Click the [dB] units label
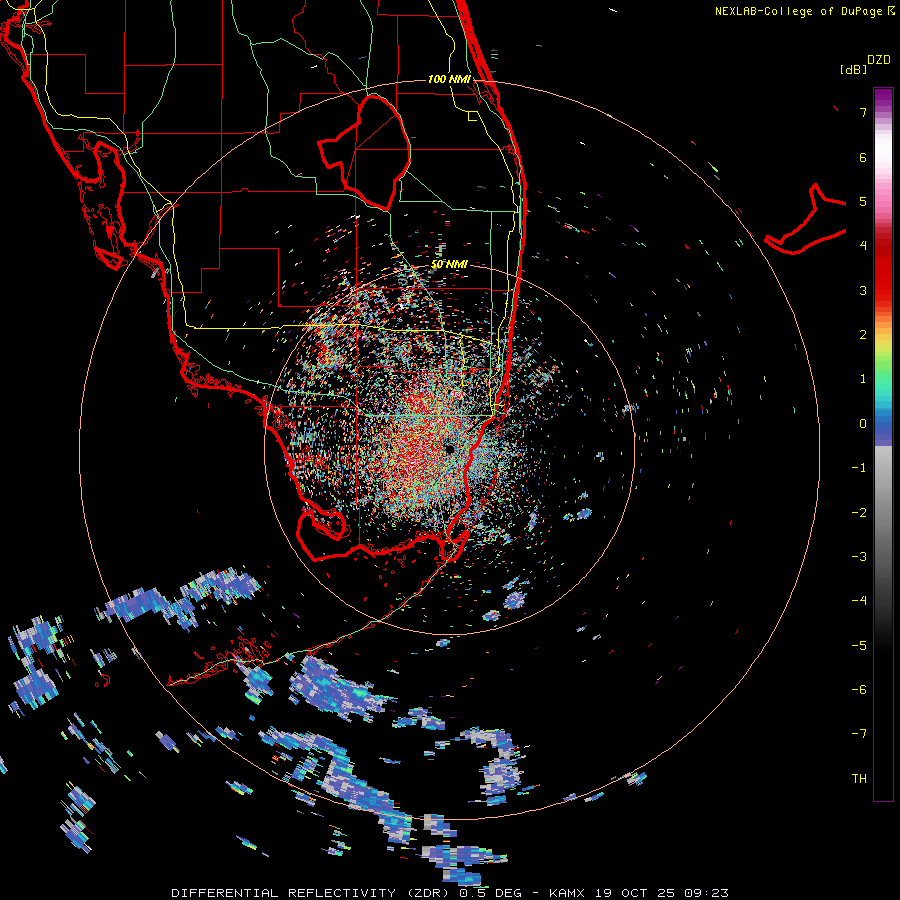Screen dimensions: 900x900 click(853, 69)
